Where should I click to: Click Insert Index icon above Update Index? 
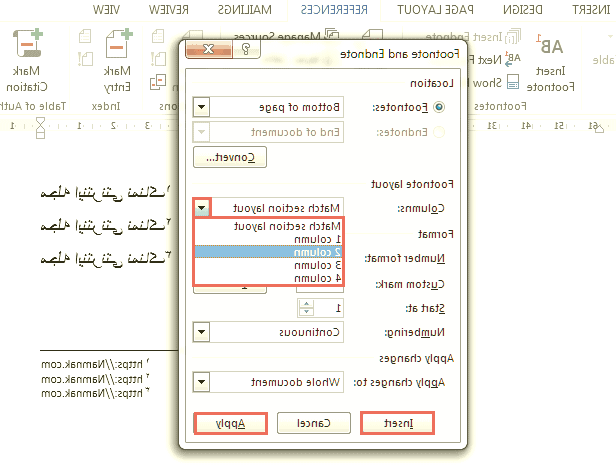coord(85,37)
